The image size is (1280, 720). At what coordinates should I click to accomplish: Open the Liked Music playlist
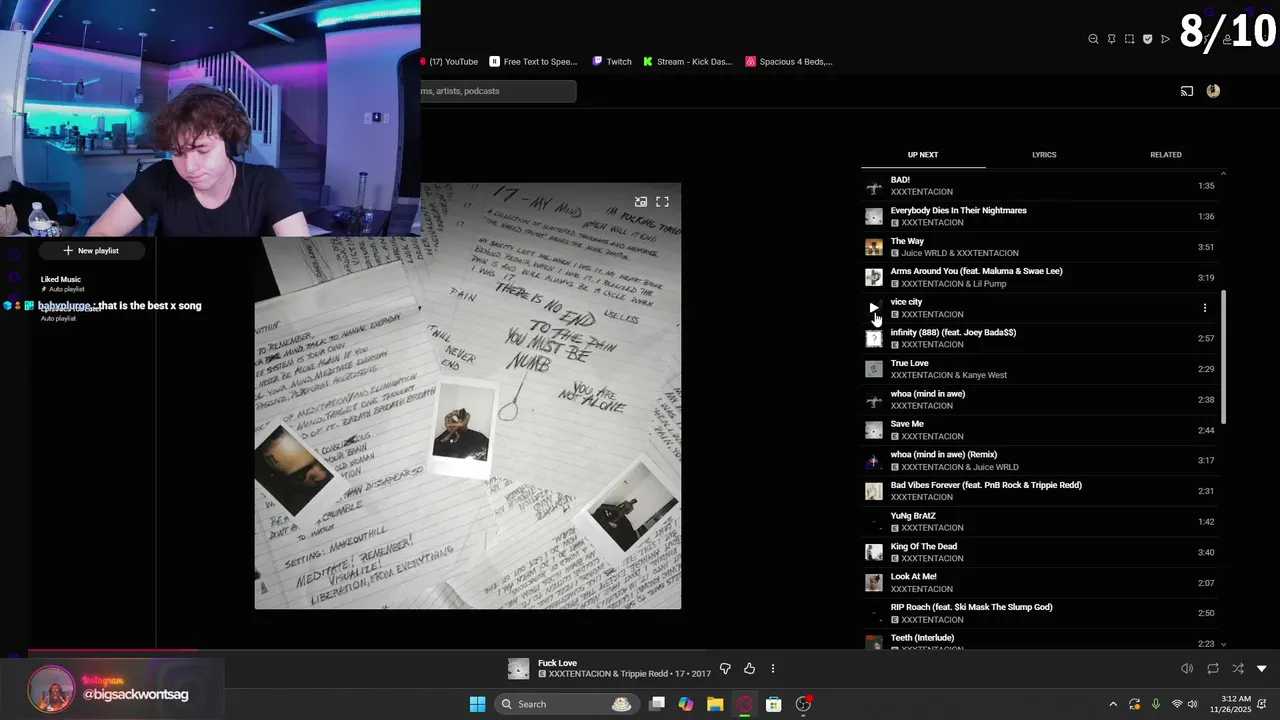pos(61,284)
